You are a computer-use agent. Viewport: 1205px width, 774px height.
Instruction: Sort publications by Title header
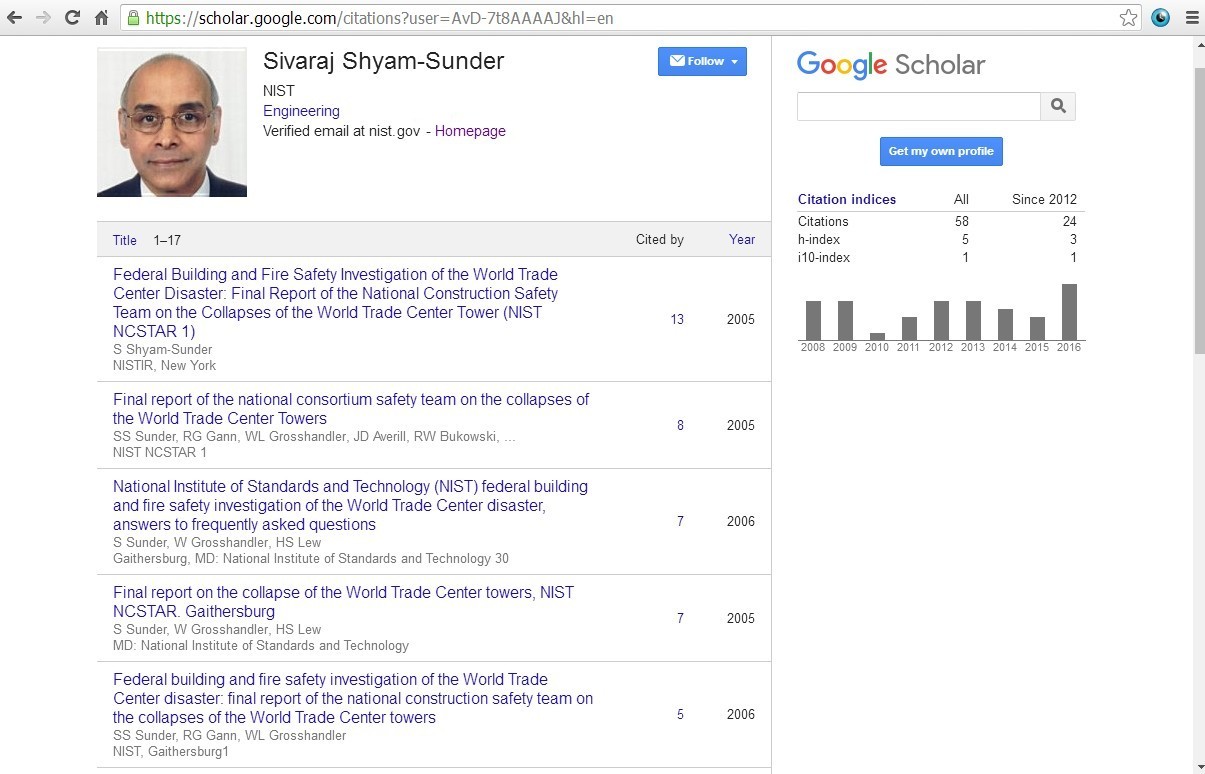(x=125, y=240)
